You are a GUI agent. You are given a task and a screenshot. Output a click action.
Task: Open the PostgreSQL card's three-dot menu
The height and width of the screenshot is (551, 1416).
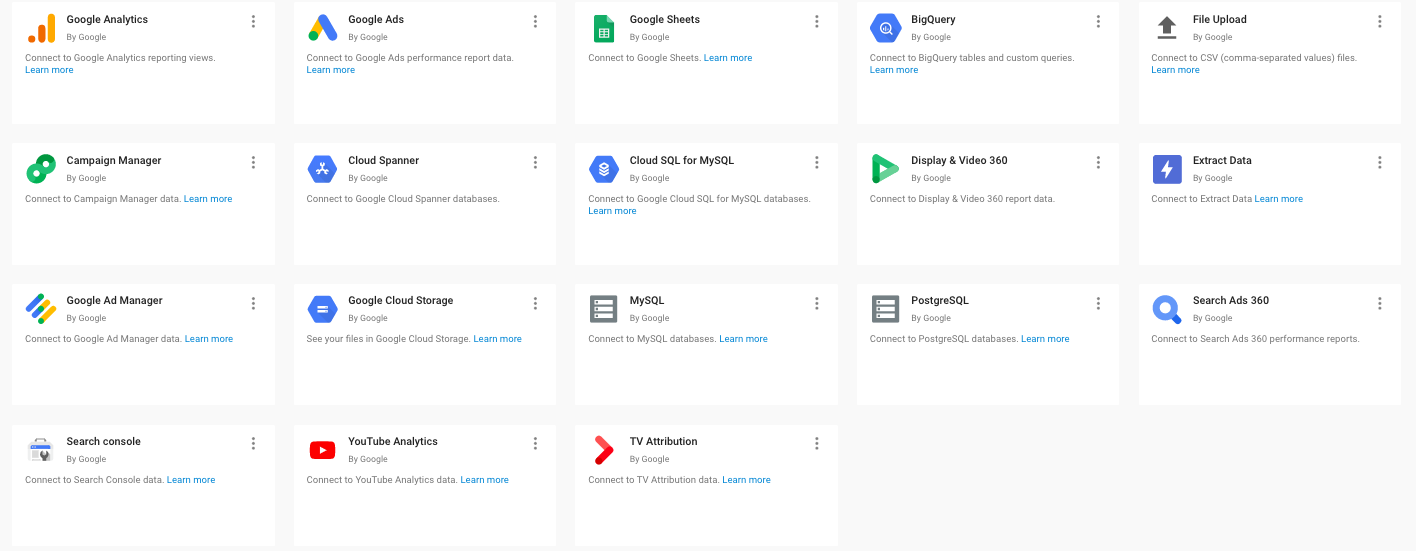click(1099, 303)
